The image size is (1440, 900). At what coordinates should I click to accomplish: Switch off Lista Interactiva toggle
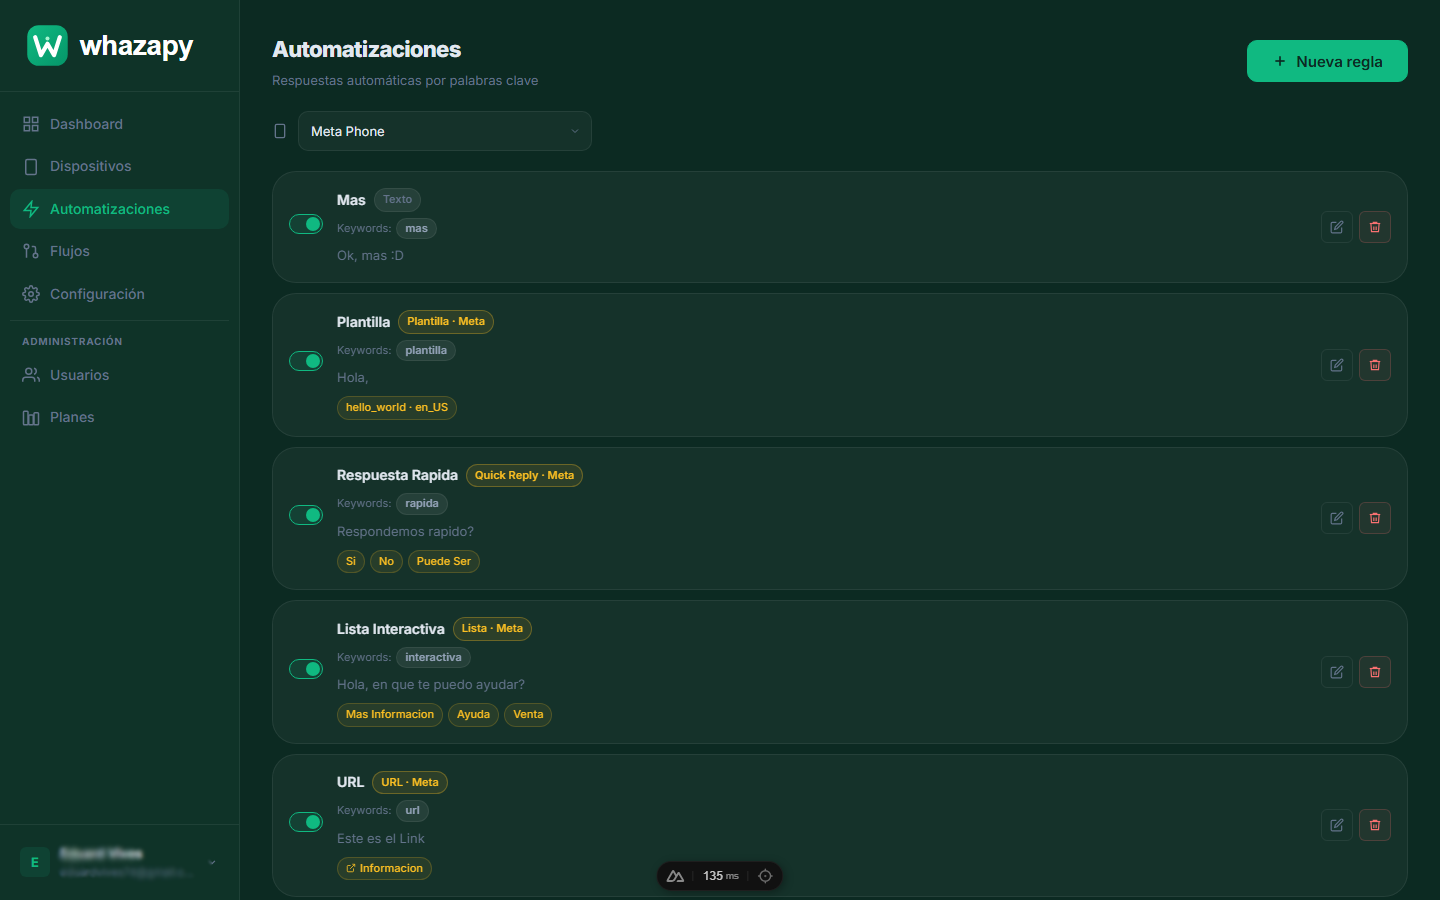pos(306,669)
